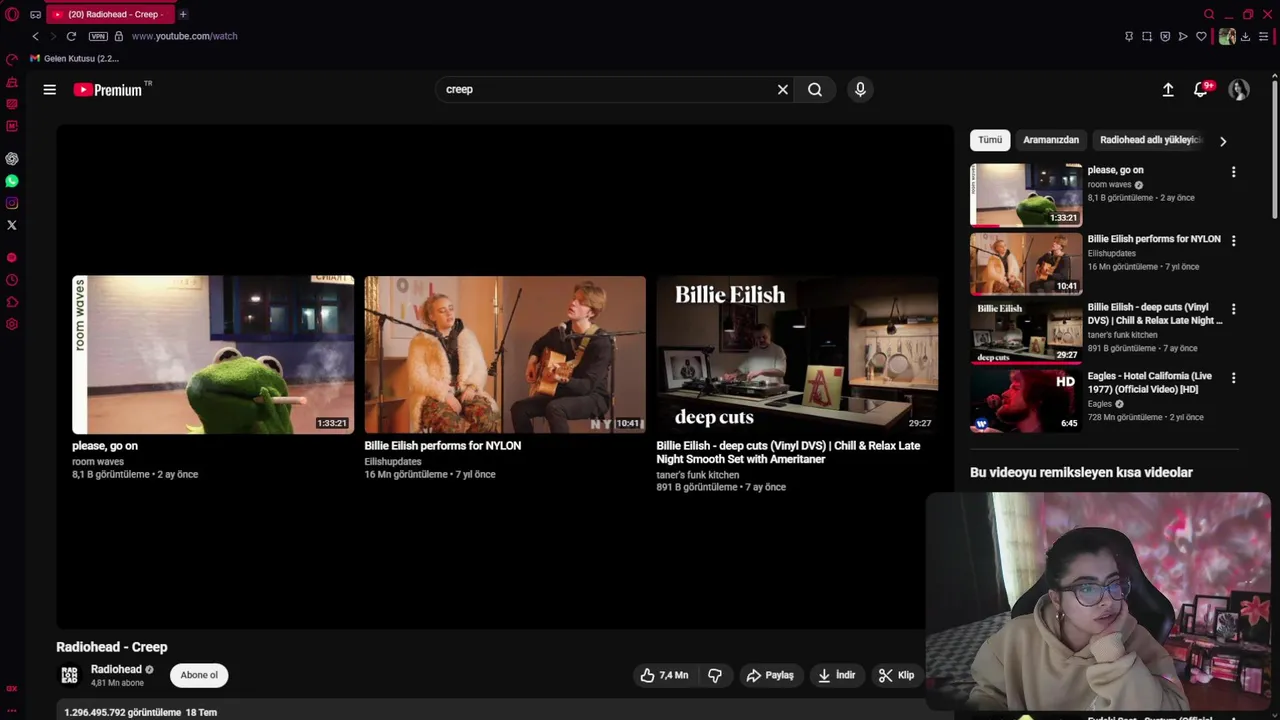Reload the page
The width and height of the screenshot is (1280, 720).
tap(71, 36)
